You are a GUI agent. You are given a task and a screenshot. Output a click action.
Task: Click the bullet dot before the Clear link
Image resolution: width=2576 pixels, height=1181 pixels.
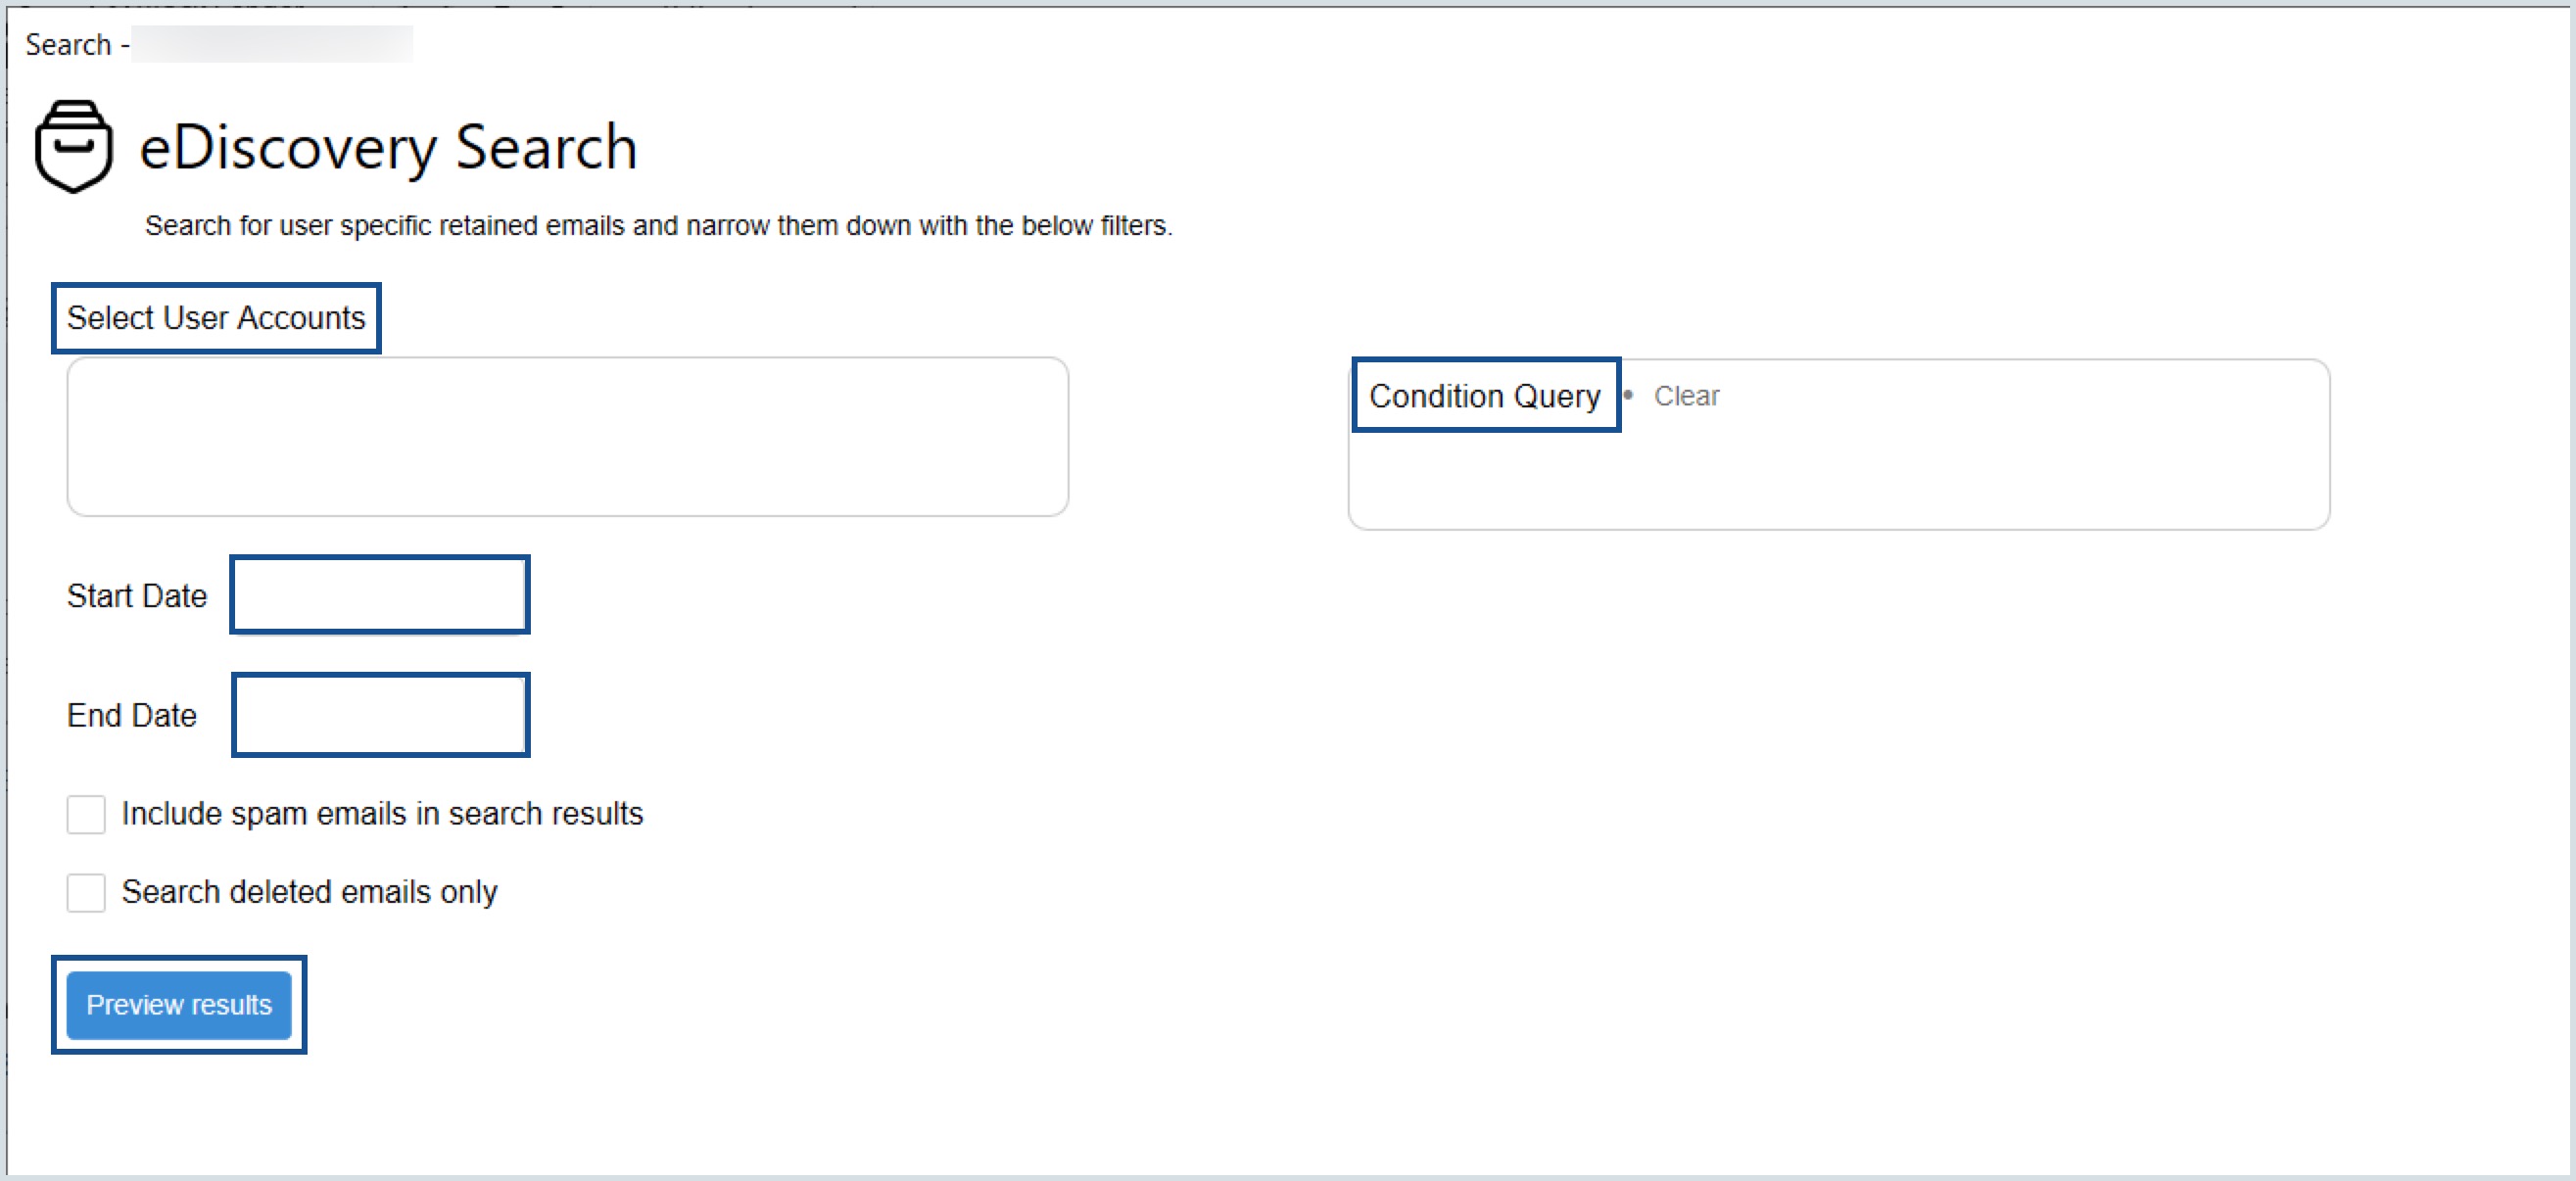pos(1628,395)
